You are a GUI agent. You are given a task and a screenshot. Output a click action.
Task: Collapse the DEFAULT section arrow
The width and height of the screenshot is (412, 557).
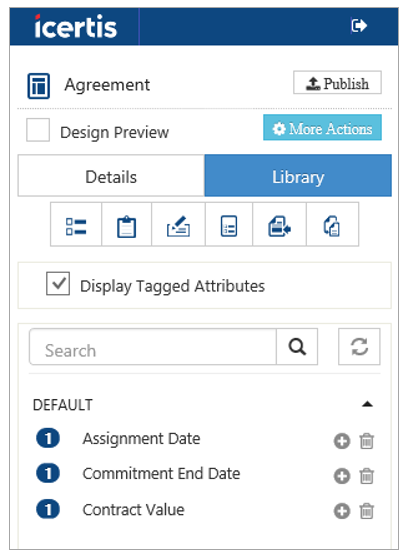click(367, 404)
